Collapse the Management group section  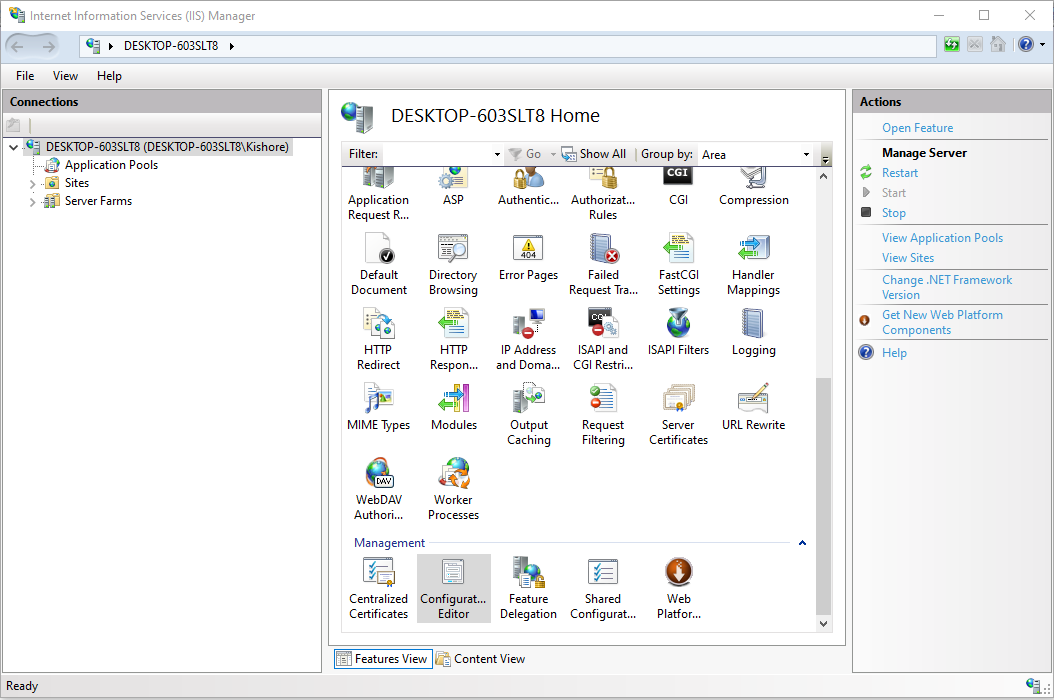802,543
